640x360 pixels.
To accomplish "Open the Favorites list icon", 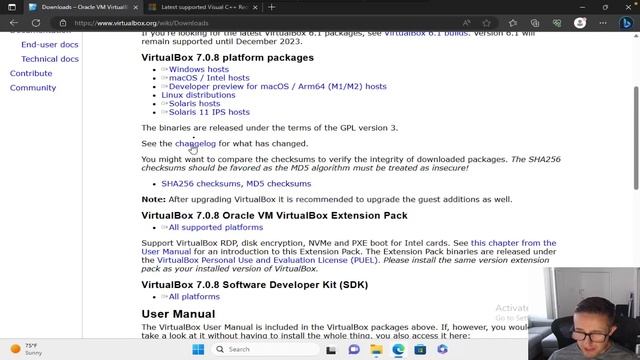I will 513,23.
